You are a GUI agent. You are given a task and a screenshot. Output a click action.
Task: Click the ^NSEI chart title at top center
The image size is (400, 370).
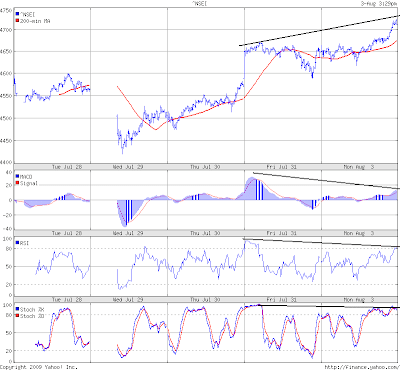coord(199,3)
